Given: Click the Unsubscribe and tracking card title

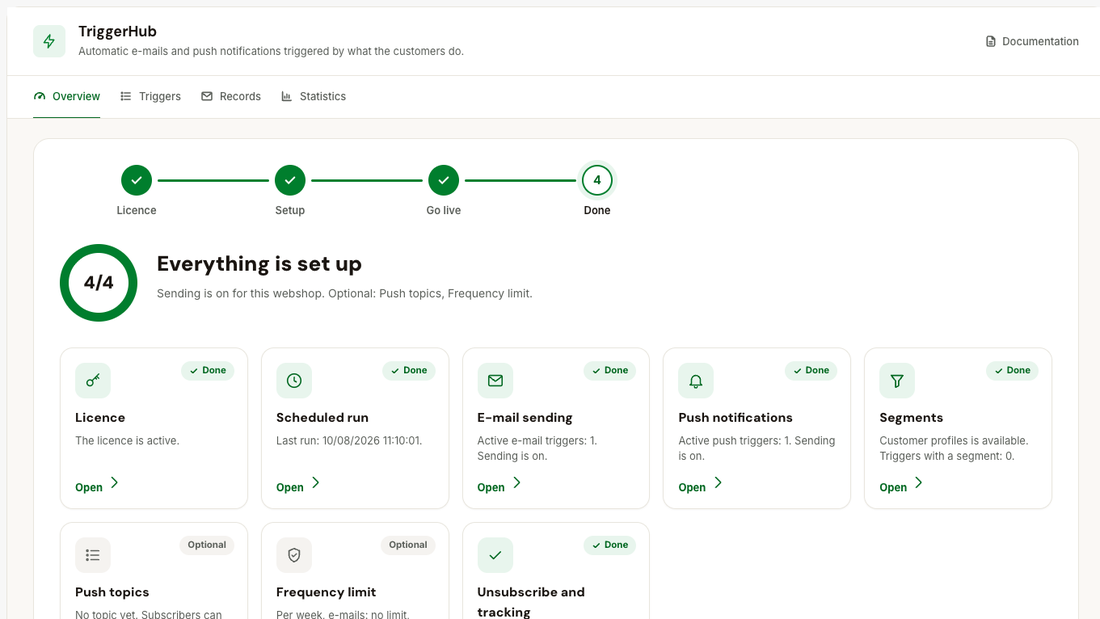Looking at the screenshot, I should click(x=531, y=602).
